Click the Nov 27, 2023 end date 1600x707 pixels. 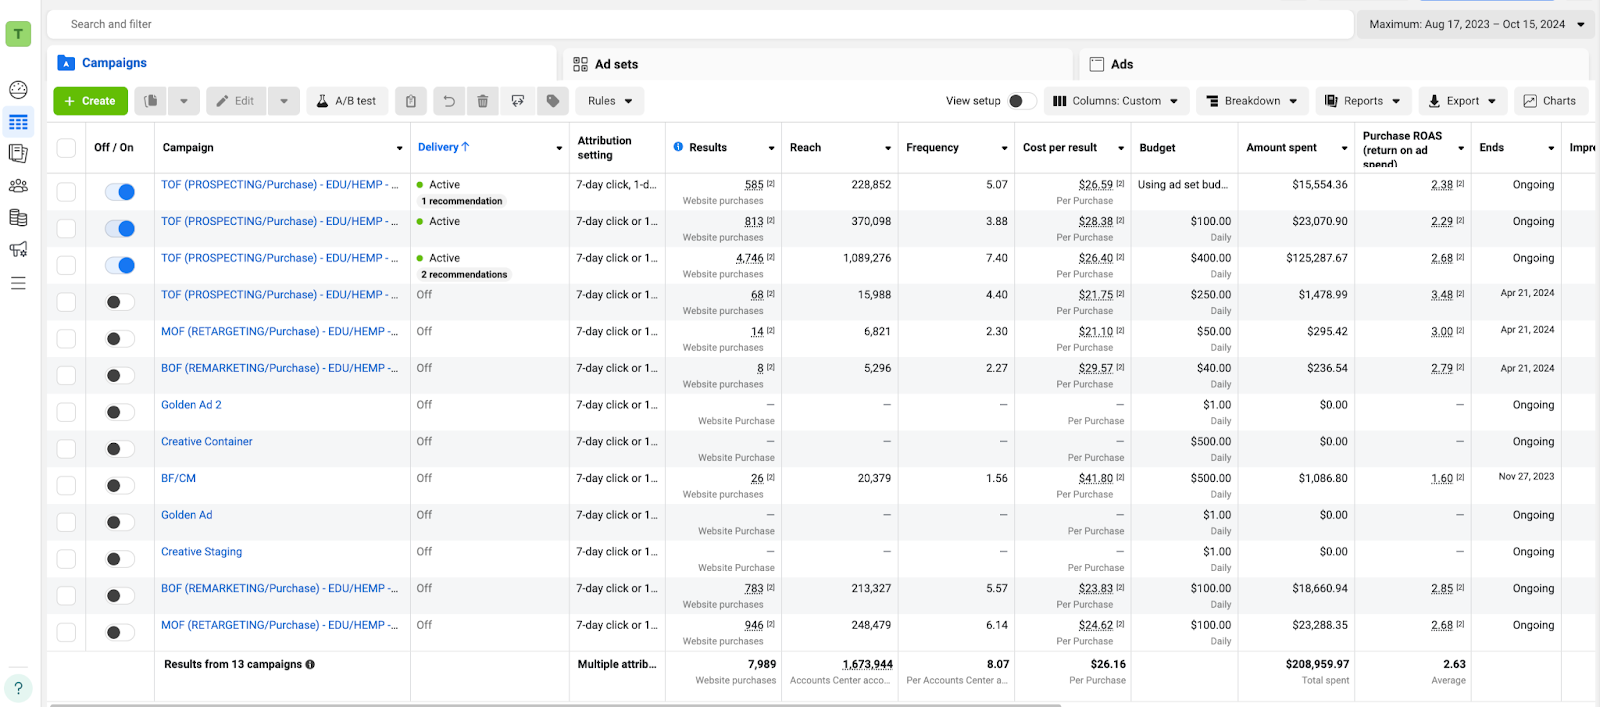point(1526,477)
